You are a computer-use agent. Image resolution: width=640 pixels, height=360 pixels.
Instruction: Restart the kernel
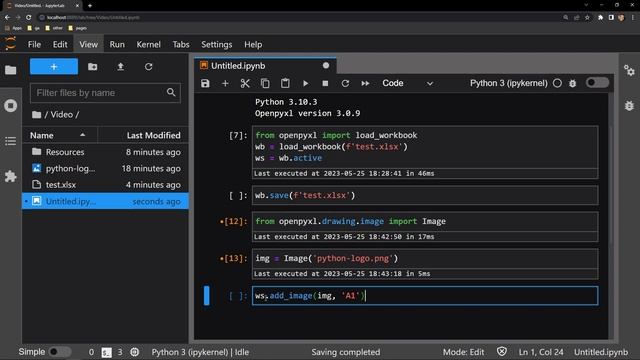(345, 83)
